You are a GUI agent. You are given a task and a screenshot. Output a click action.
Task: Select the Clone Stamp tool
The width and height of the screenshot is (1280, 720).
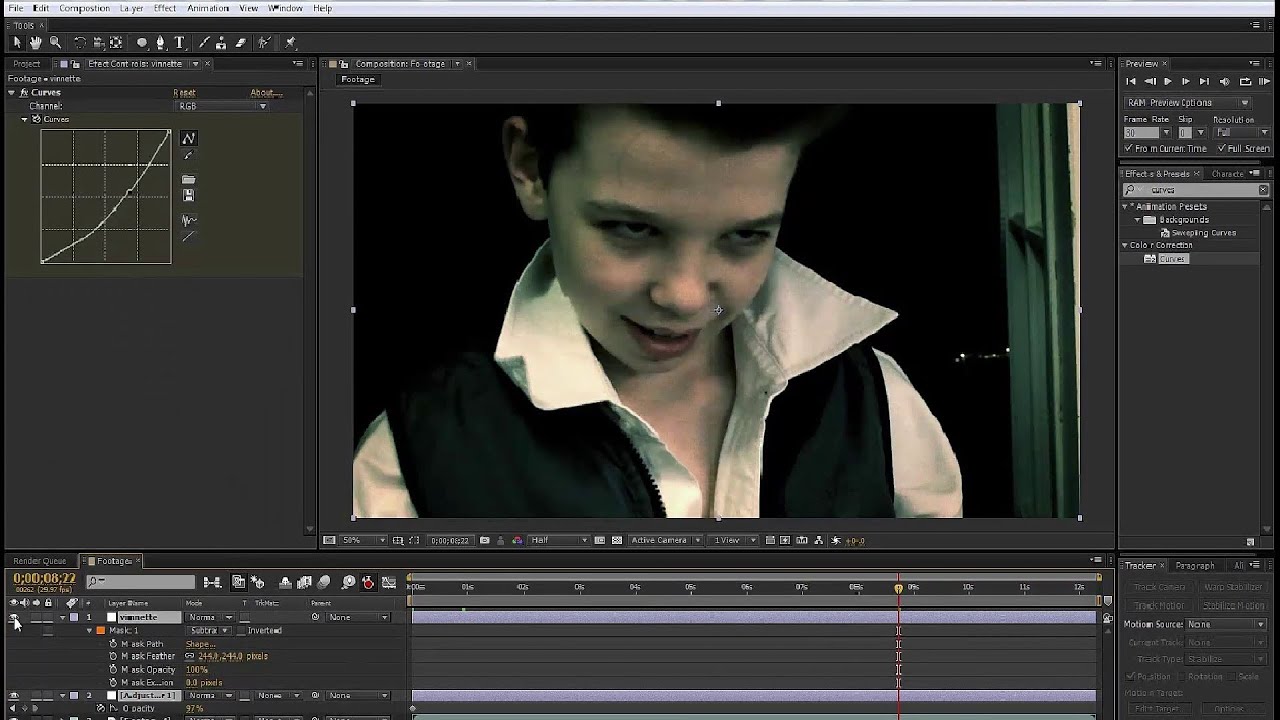(222, 42)
